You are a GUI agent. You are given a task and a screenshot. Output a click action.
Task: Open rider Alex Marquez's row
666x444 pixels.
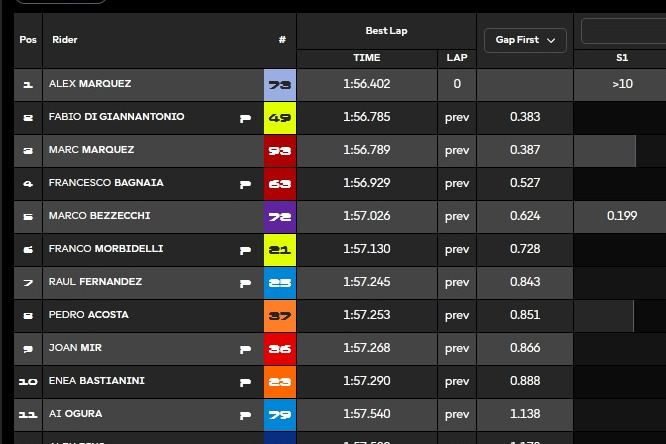point(90,85)
